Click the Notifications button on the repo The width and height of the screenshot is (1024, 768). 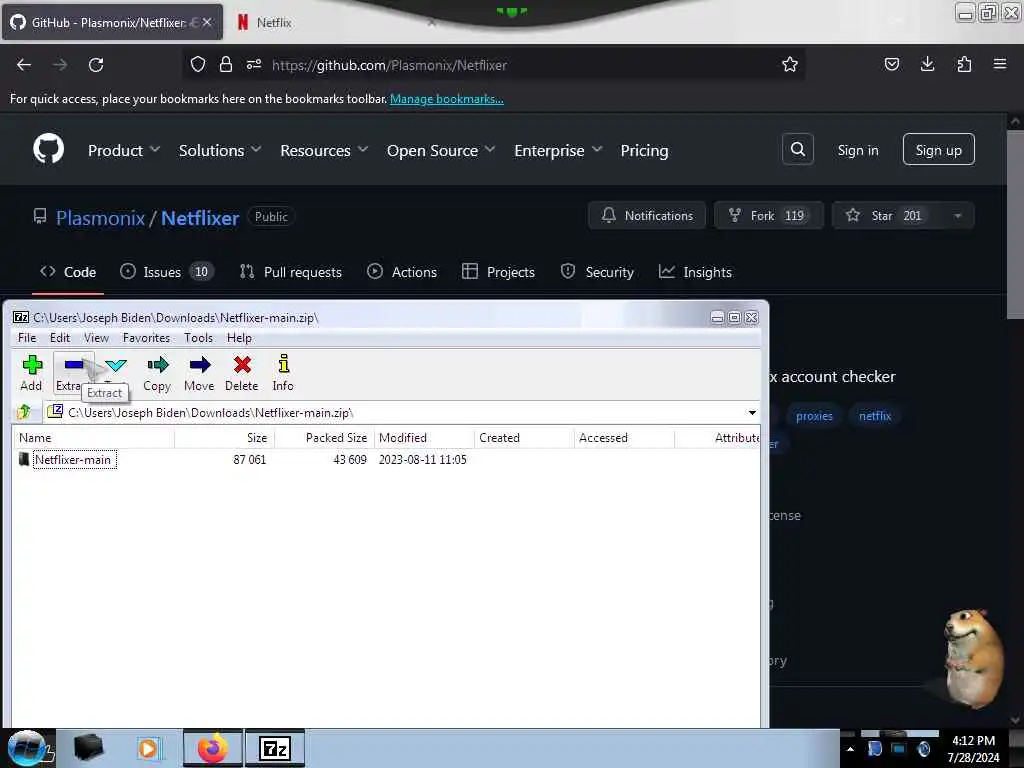(x=647, y=216)
